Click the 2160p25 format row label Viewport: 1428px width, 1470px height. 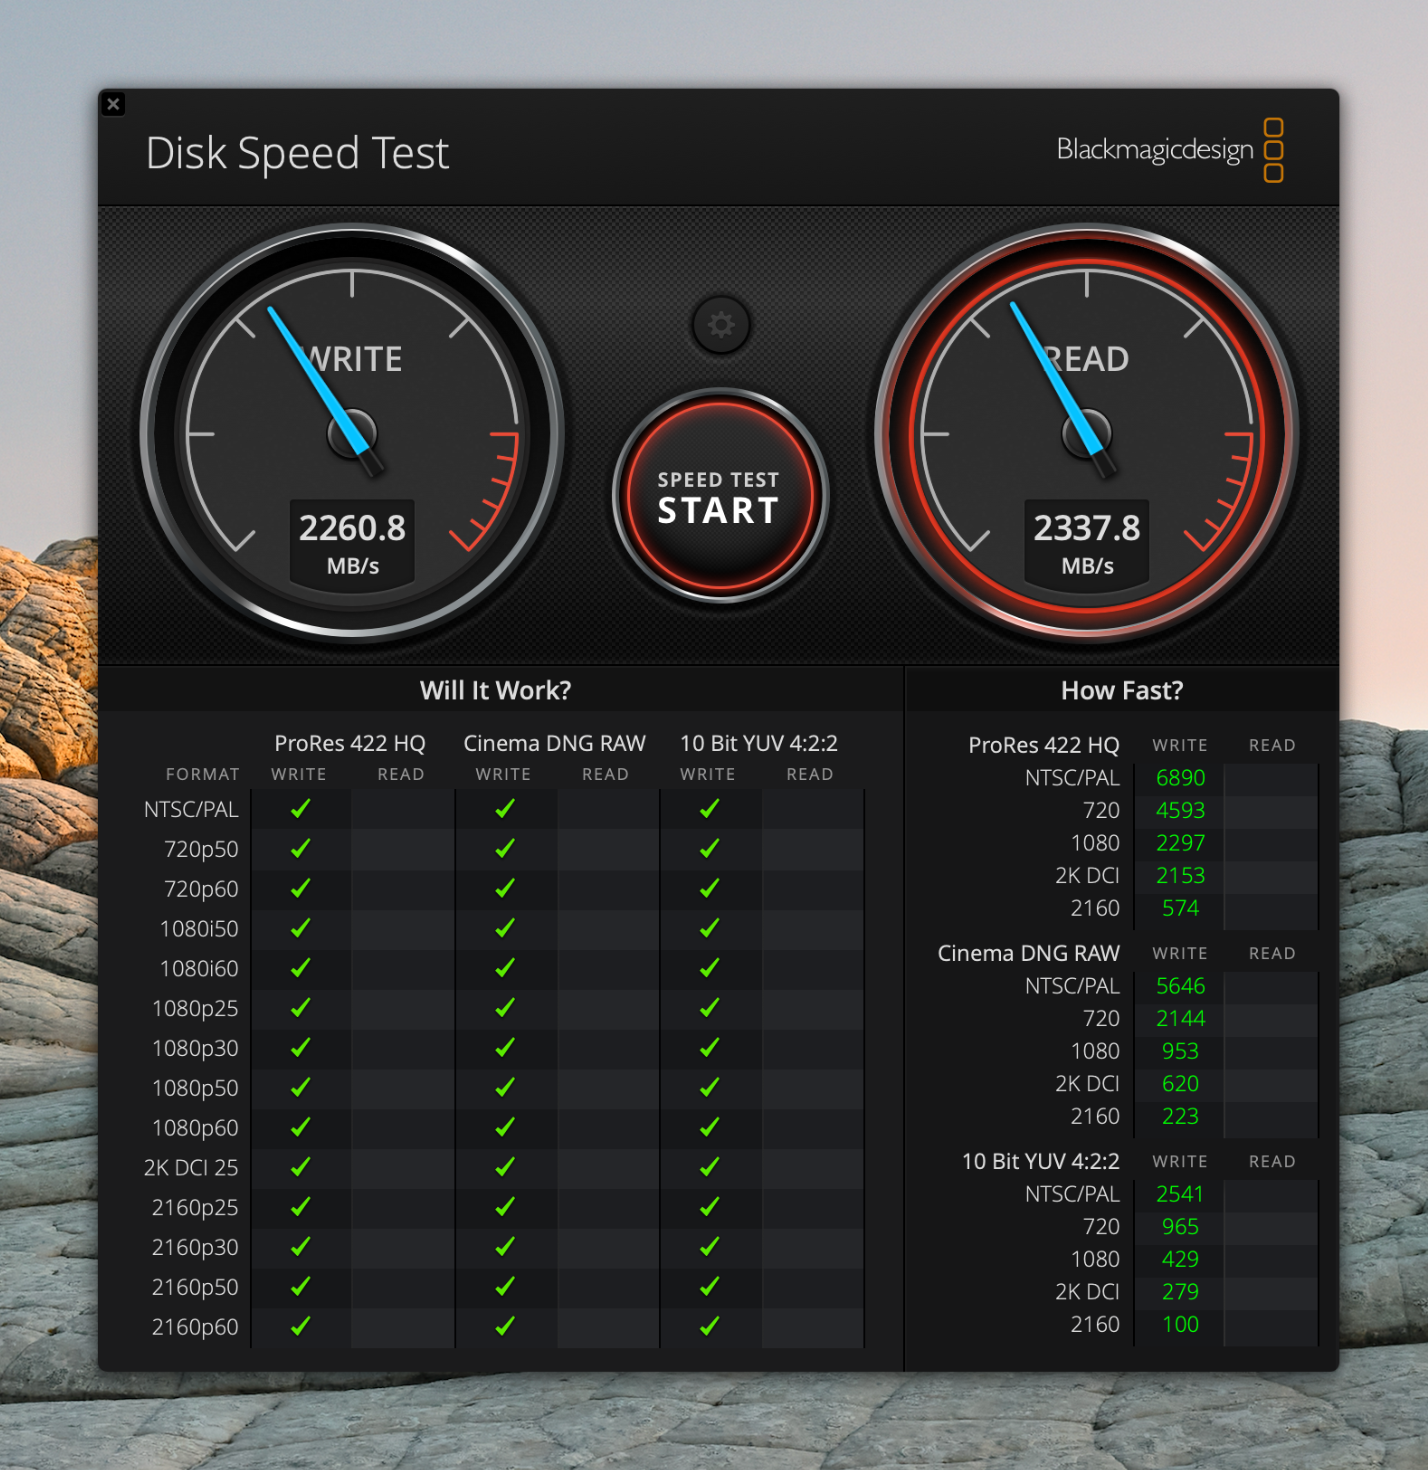[195, 1208]
